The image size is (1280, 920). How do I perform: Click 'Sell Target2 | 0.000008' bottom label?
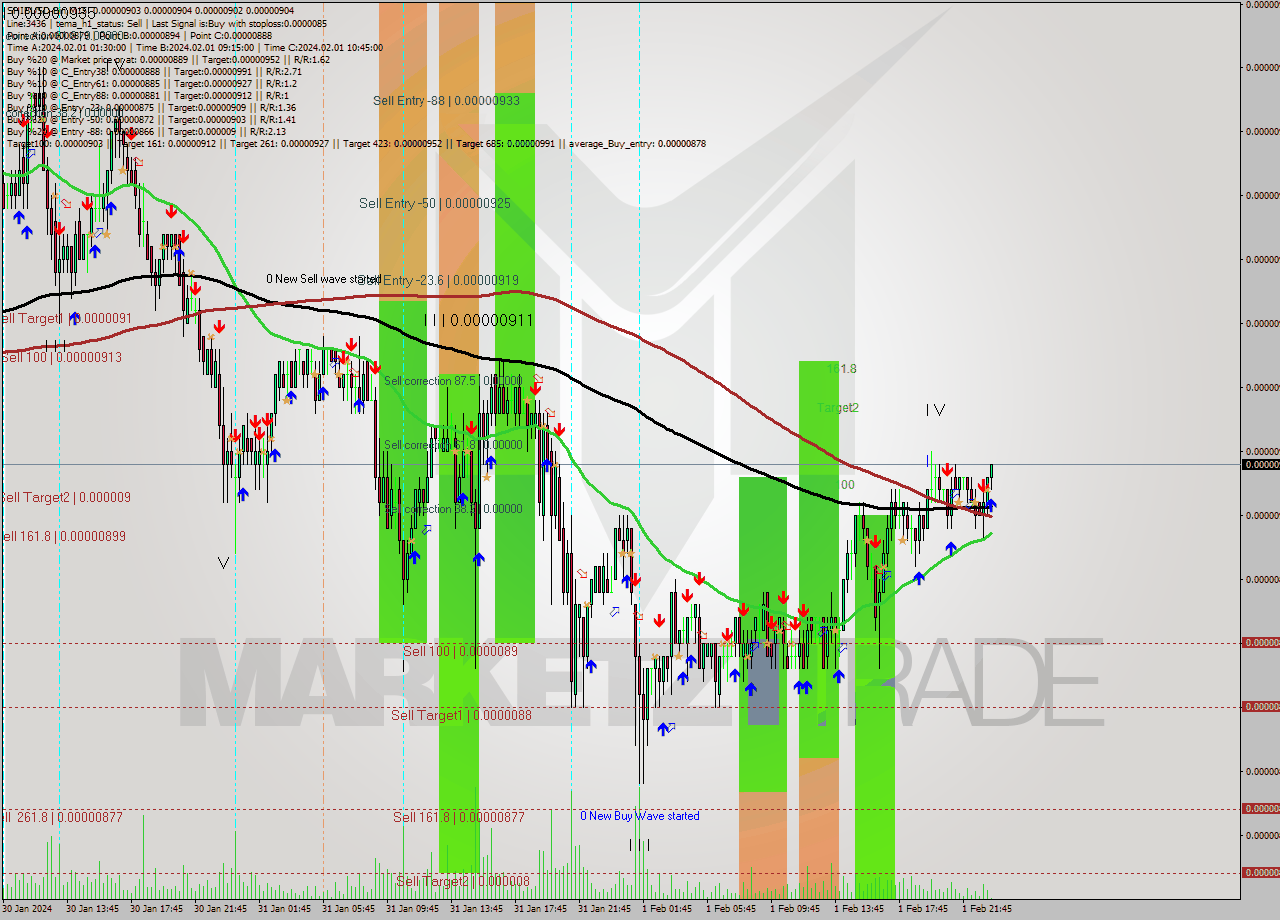tap(463, 881)
